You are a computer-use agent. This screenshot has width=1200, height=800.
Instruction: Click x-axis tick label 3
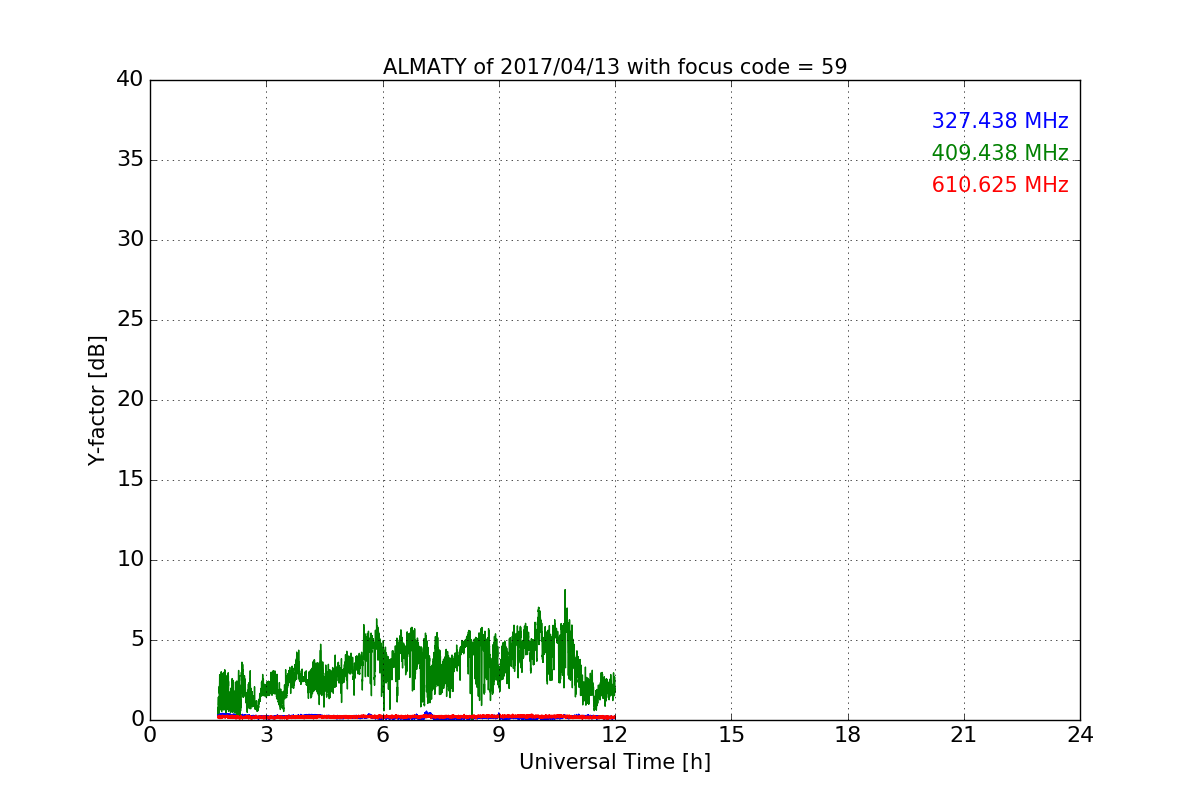coord(266,734)
